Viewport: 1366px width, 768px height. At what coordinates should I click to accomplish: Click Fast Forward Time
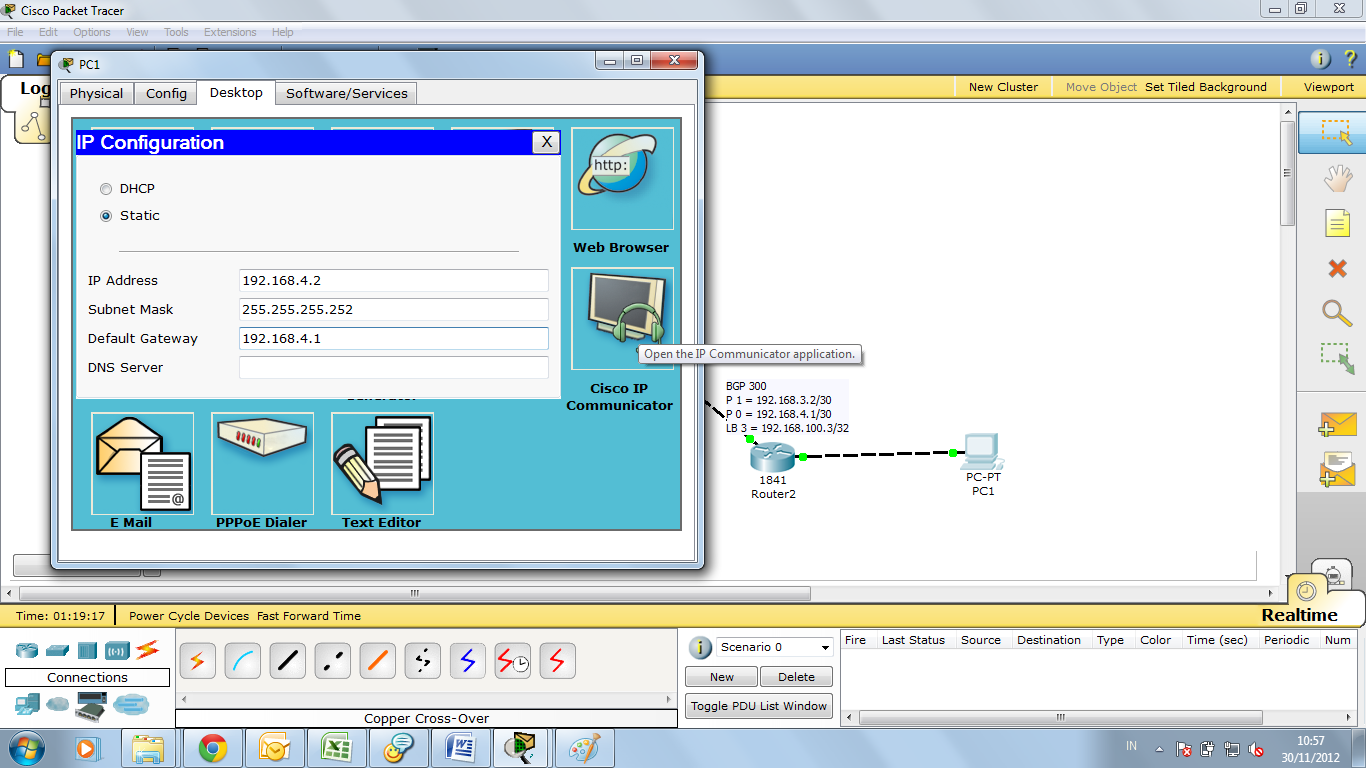pos(309,616)
